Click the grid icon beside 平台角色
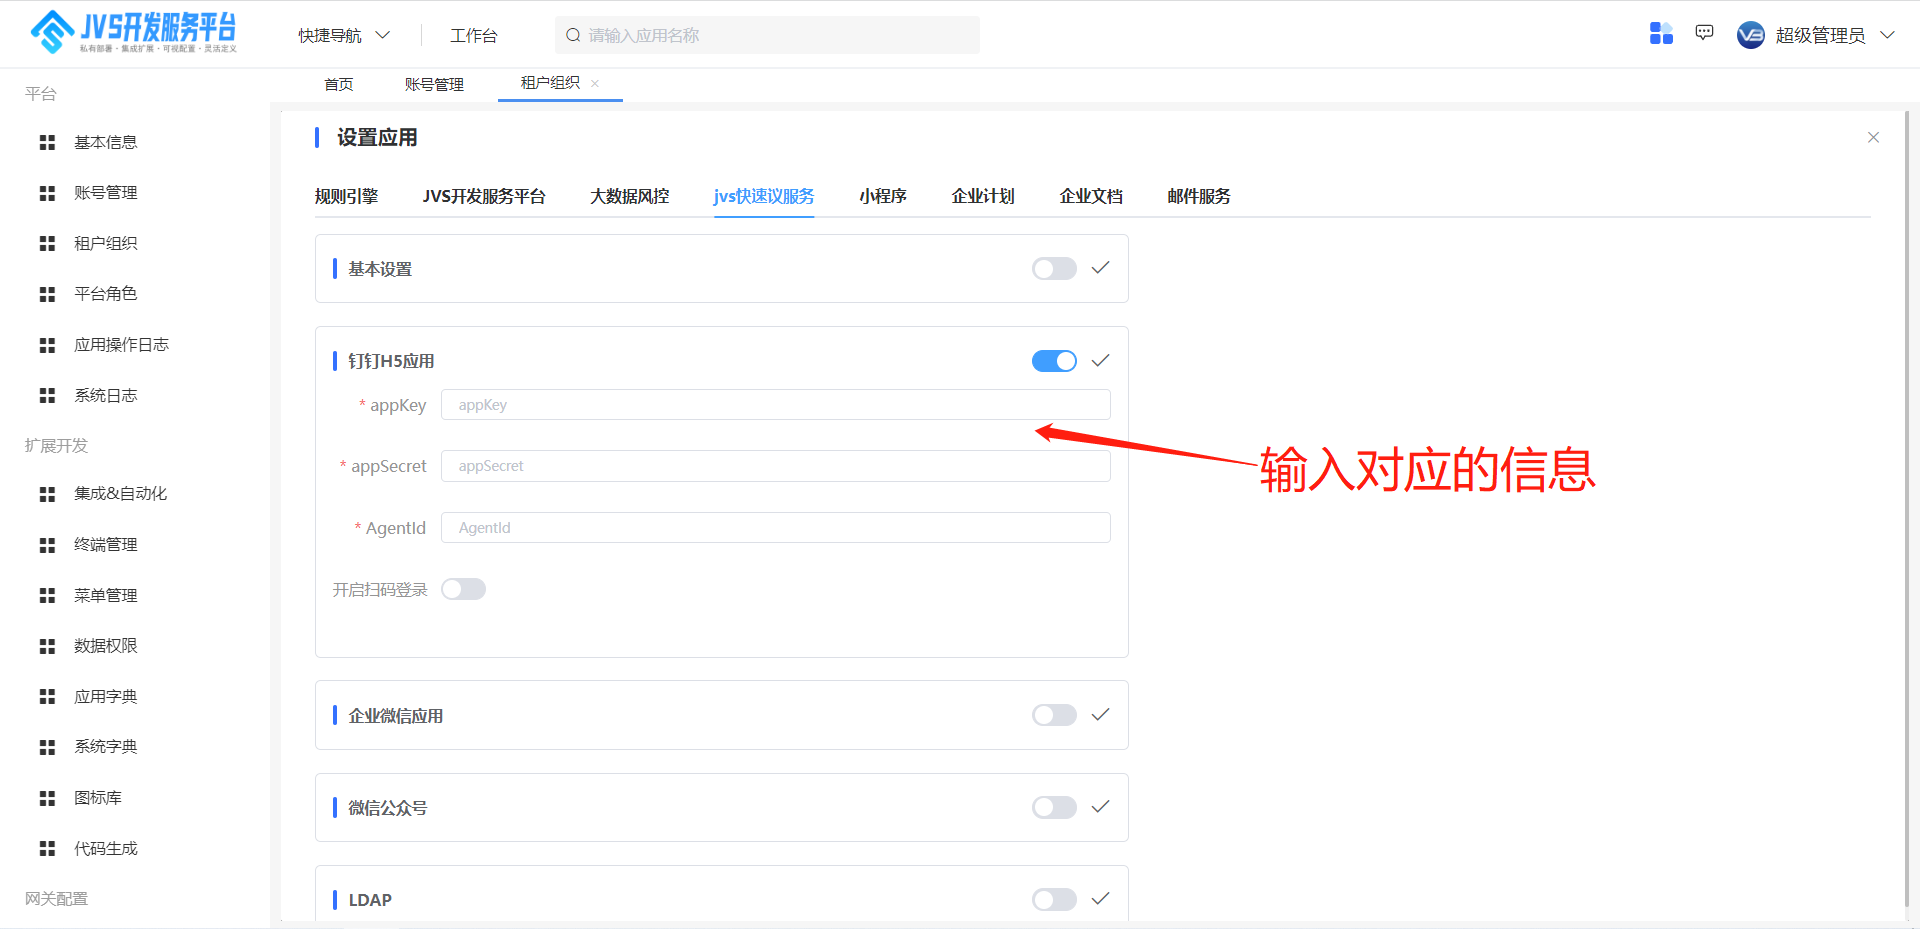 pyautogui.click(x=47, y=294)
